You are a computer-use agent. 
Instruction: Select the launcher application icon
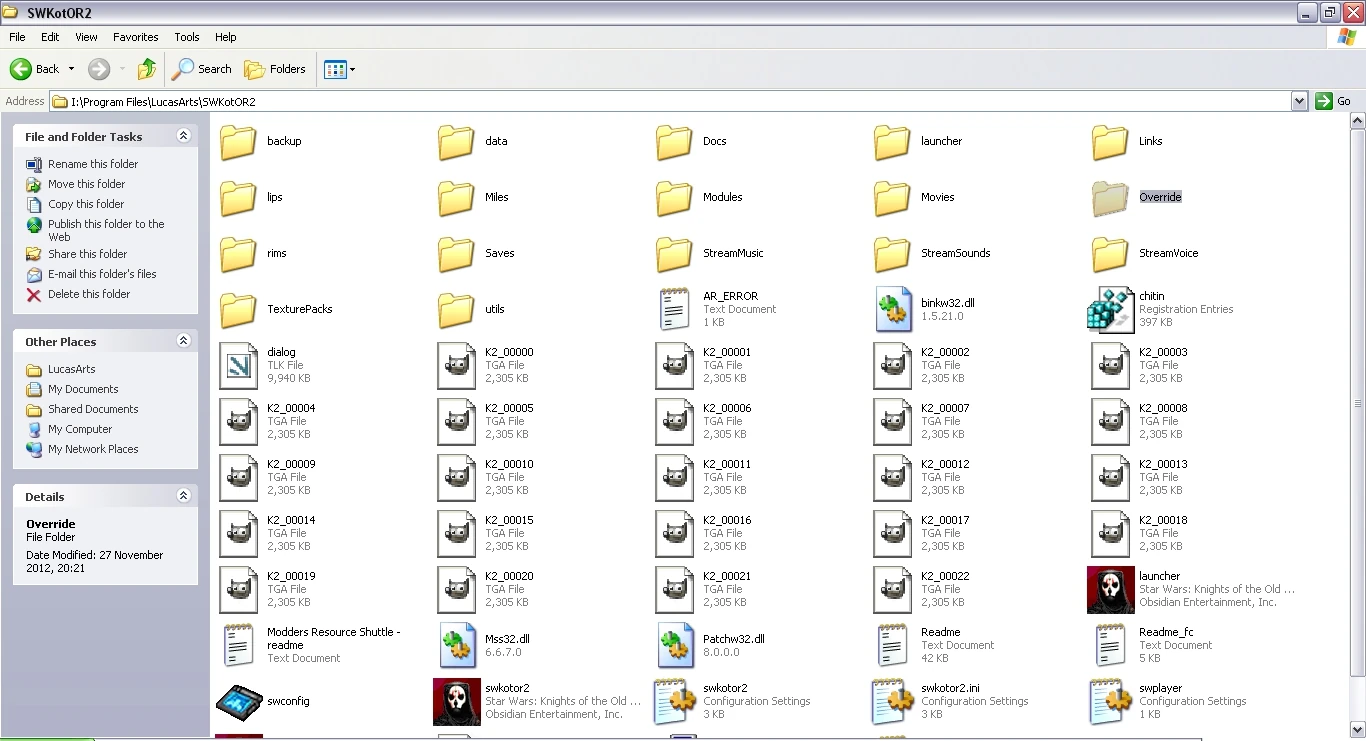1110,590
